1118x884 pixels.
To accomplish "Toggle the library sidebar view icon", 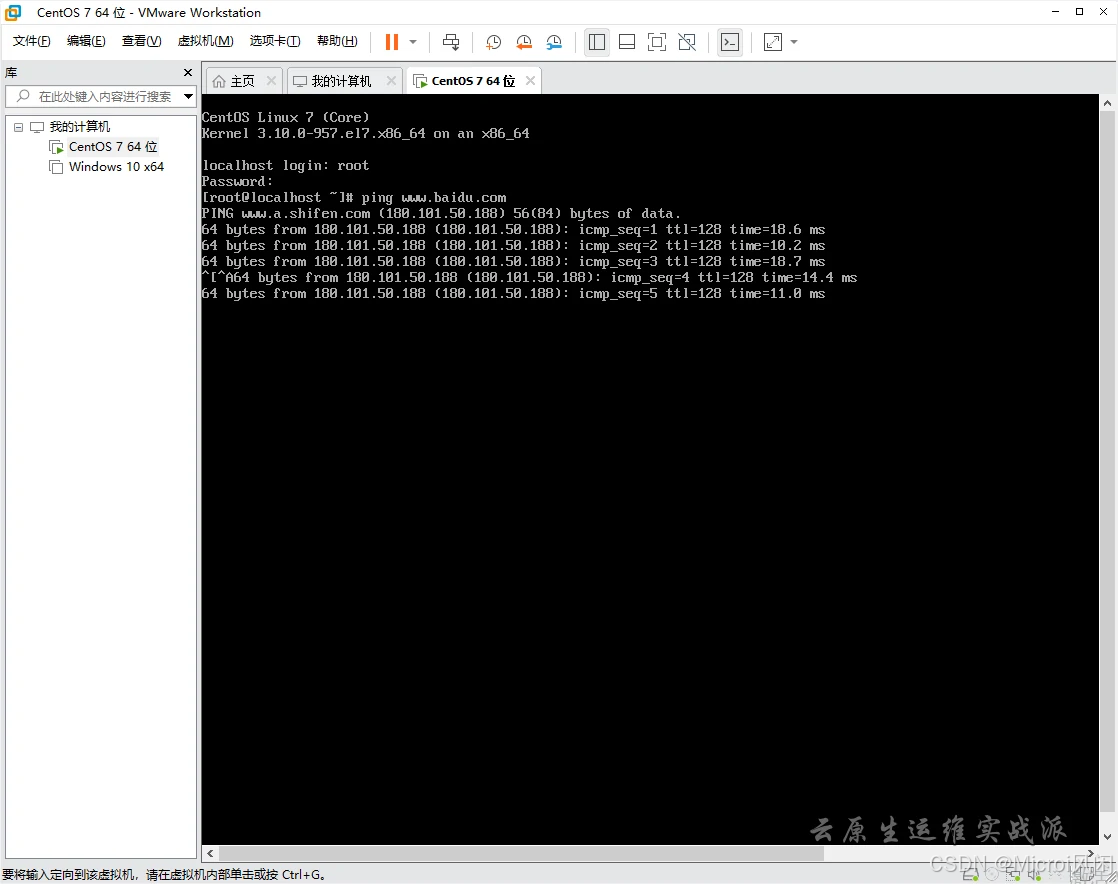I will (x=597, y=42).
